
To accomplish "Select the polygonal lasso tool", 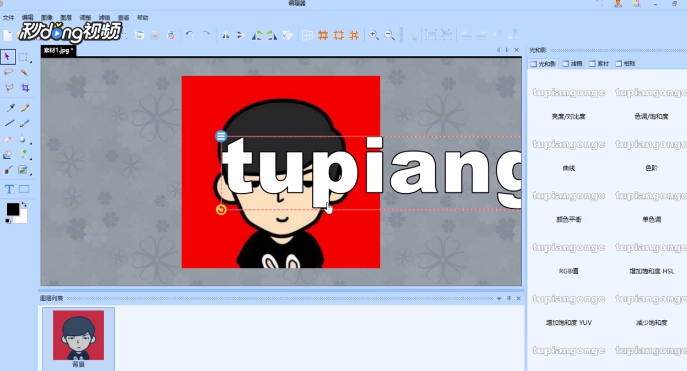I will (9, 88).
